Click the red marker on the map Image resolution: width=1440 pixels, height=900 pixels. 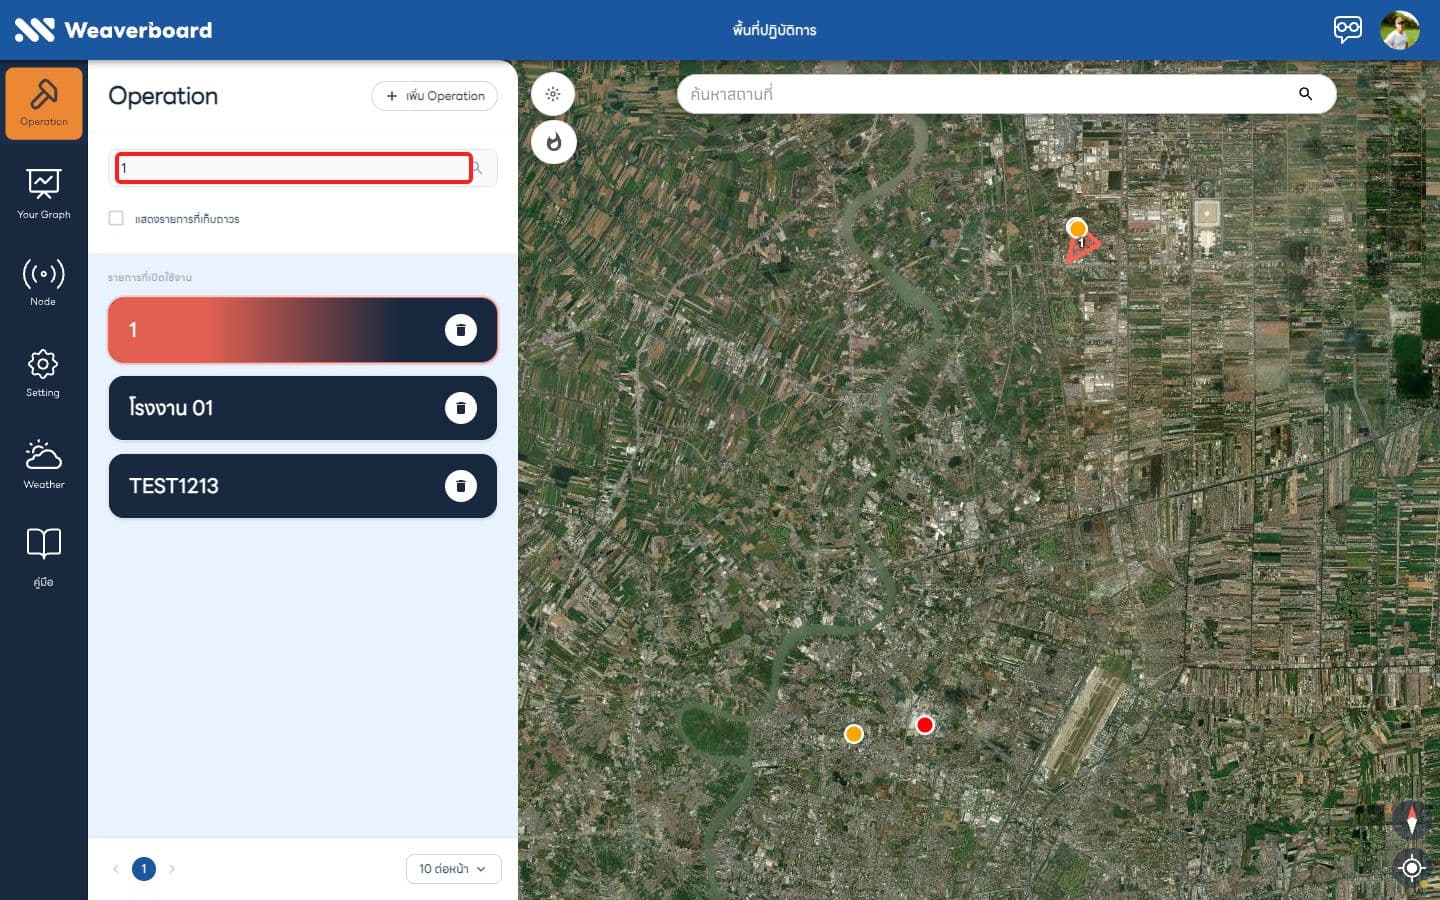[925, 725]
